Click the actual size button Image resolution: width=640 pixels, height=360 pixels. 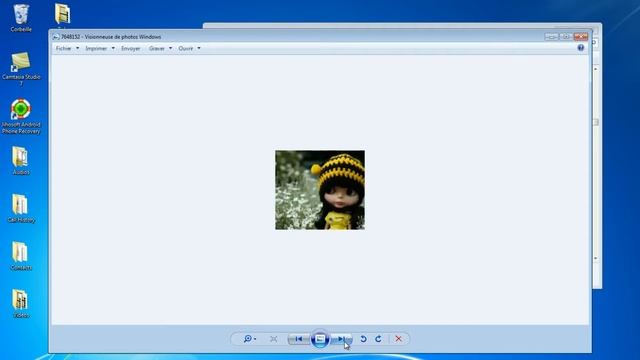point(273,339)
